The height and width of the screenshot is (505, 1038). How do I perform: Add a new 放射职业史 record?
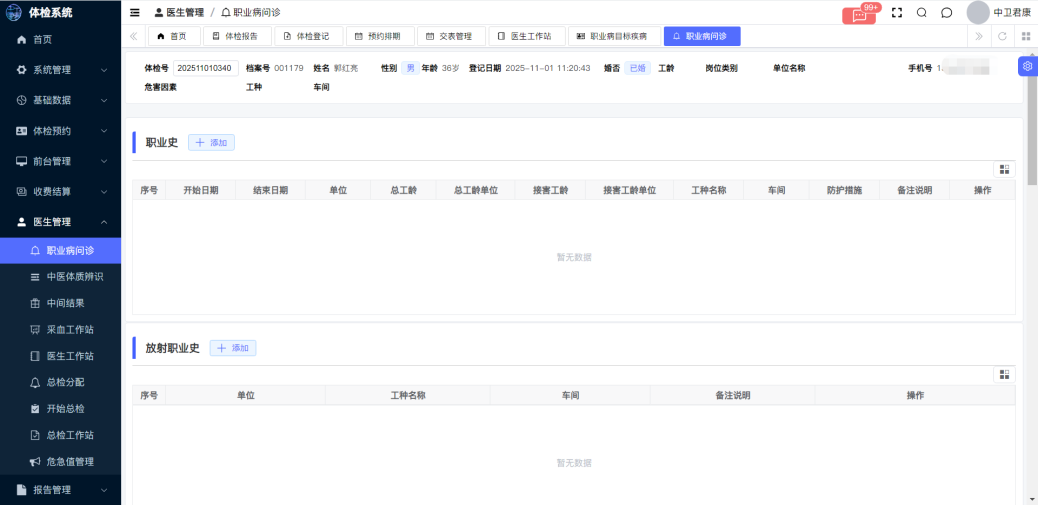tap(233, 348)
